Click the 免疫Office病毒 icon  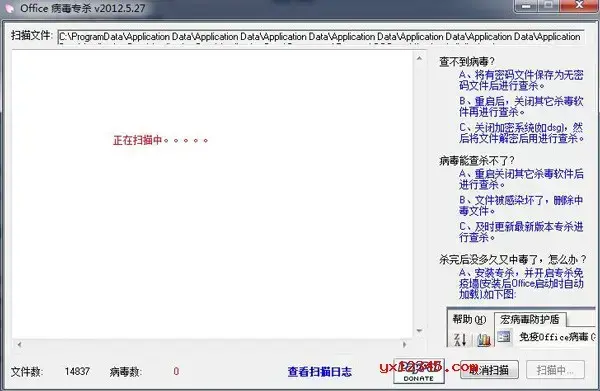point(504,337)
